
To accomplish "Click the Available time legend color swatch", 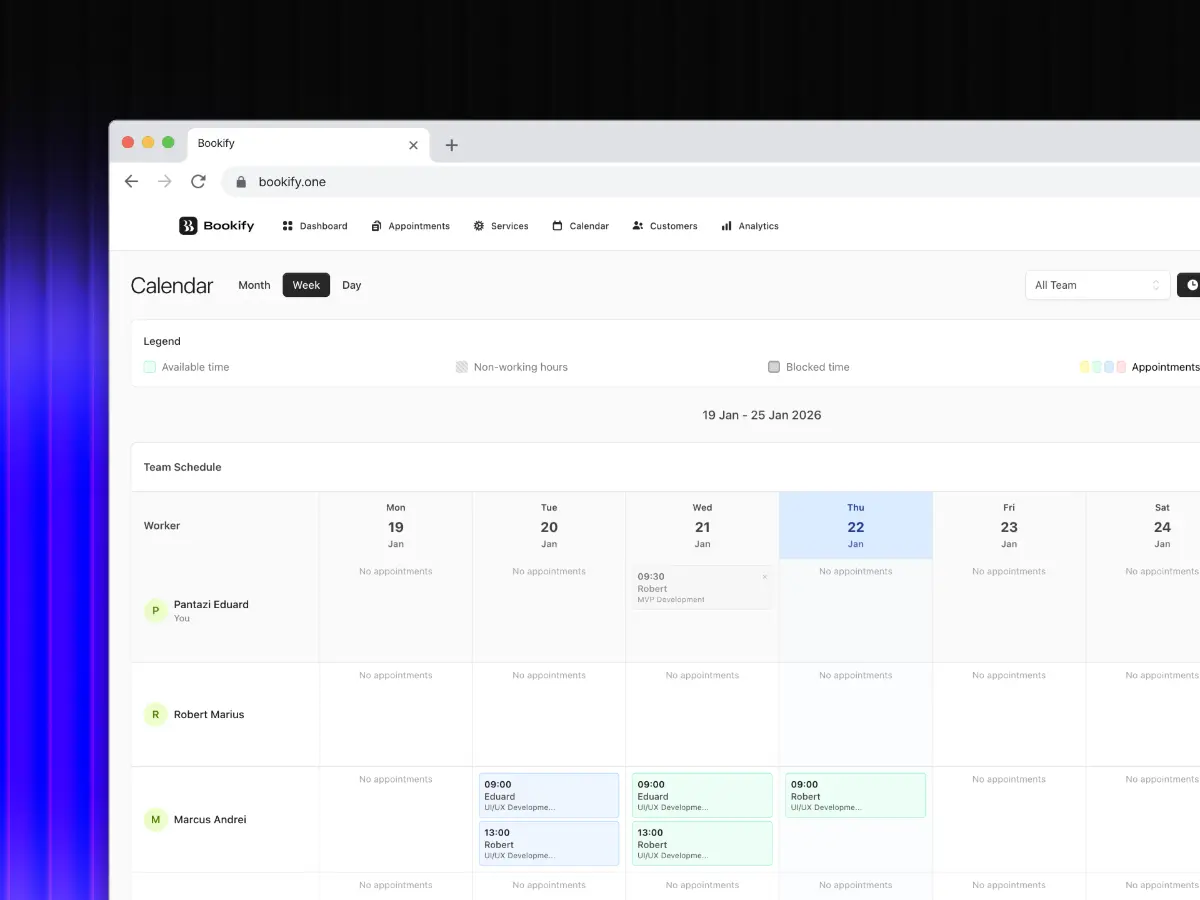I will [148, 367].
